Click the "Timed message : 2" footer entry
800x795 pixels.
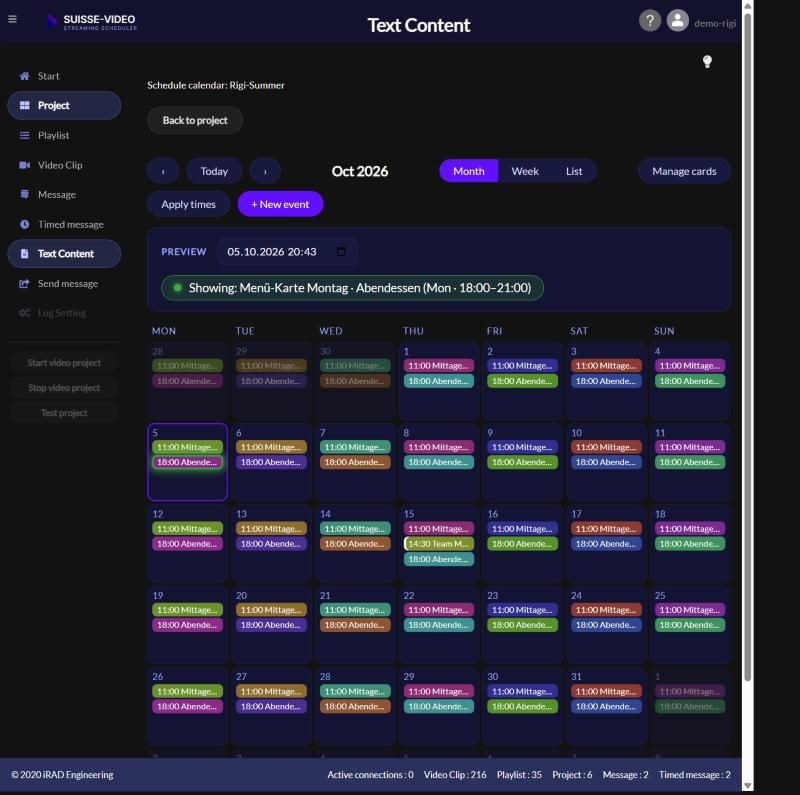pos(694,775)
